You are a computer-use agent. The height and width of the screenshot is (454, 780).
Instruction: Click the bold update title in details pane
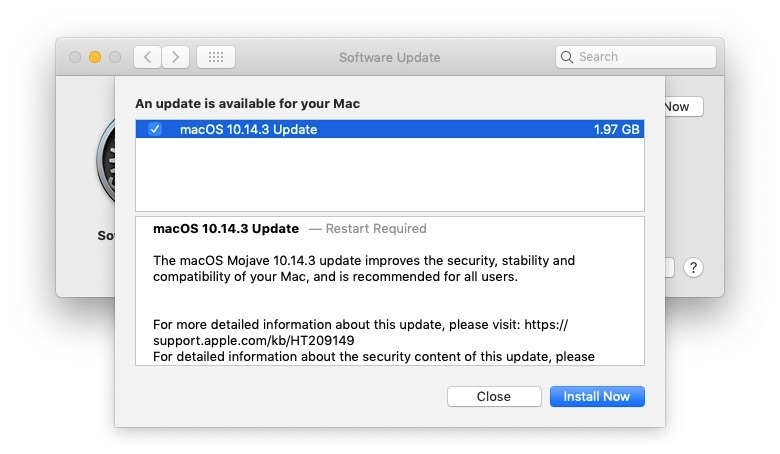click(x=226, y=228)
